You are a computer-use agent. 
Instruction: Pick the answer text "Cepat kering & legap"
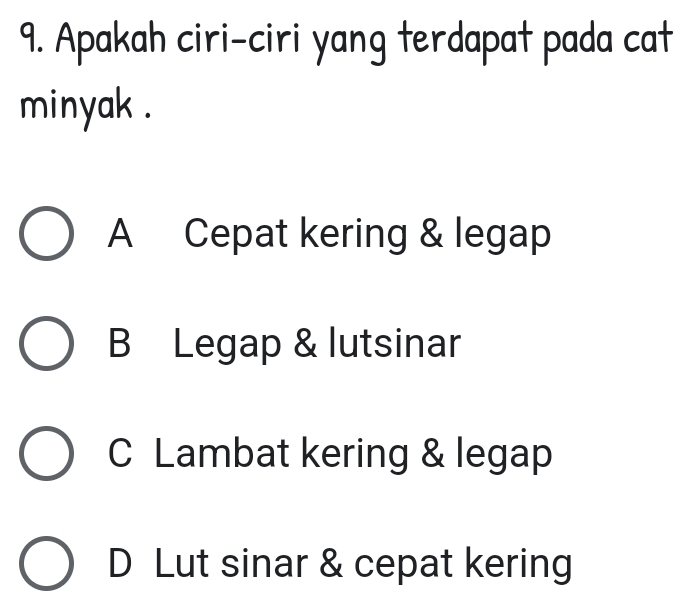[367, 236]
